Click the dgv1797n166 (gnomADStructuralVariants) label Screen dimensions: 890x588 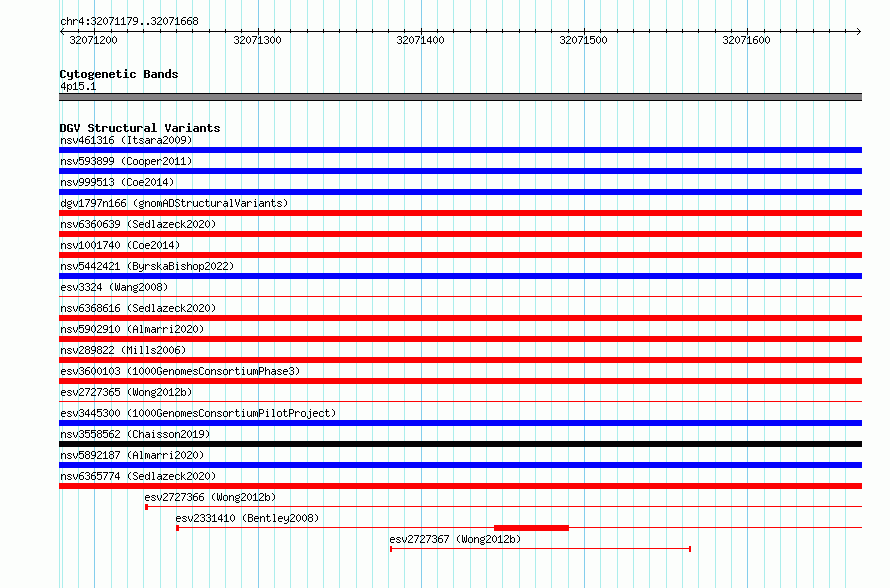[174, 203]
